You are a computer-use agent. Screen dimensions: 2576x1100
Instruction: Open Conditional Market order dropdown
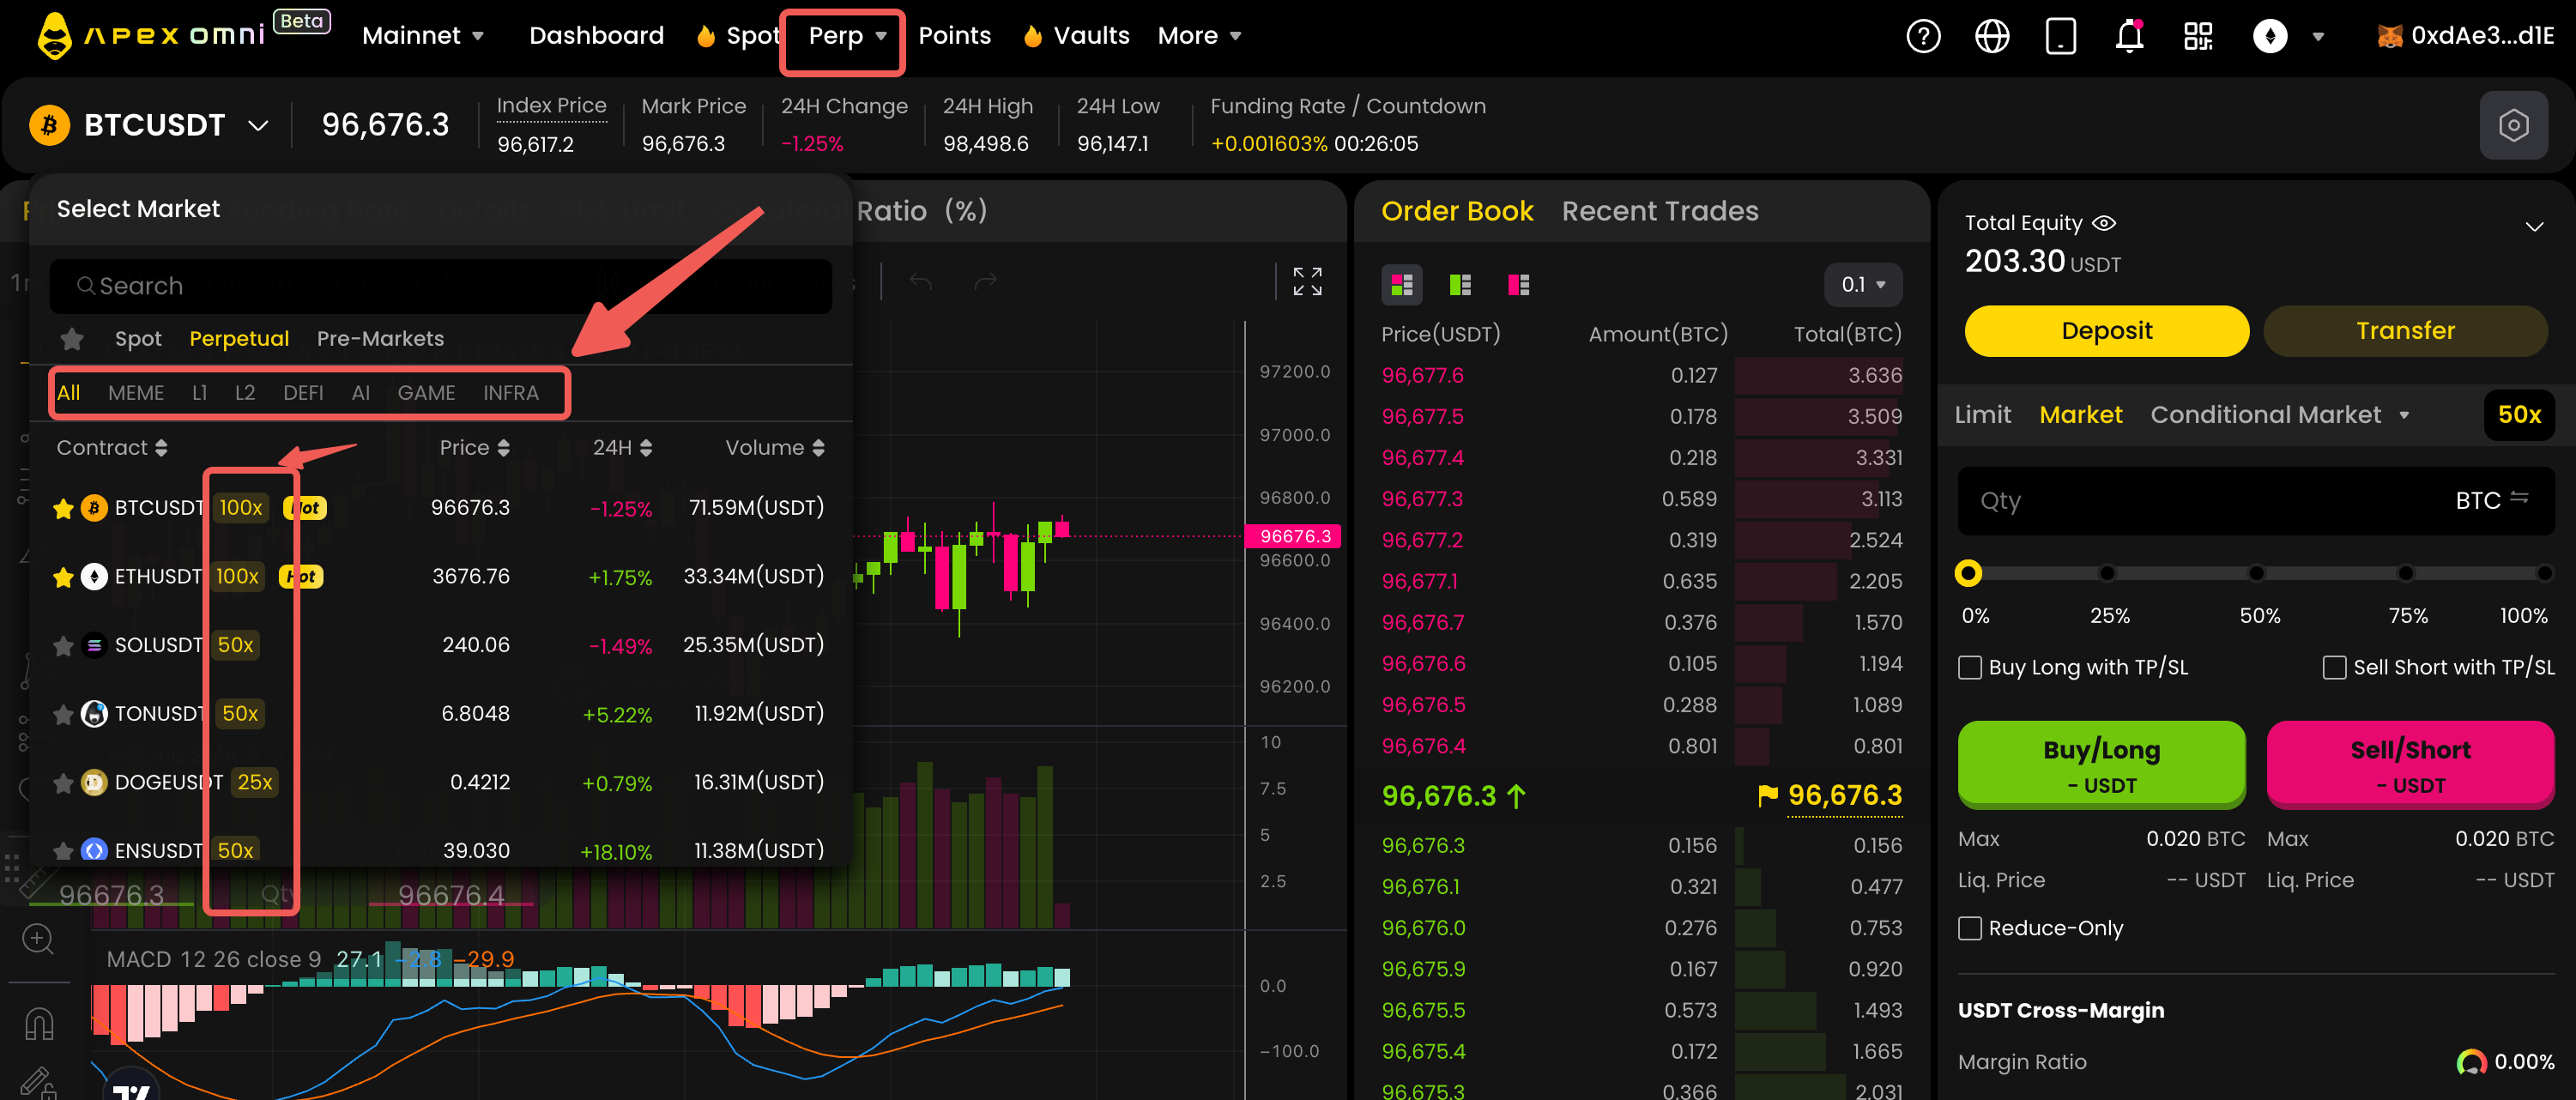[2279, 415]
